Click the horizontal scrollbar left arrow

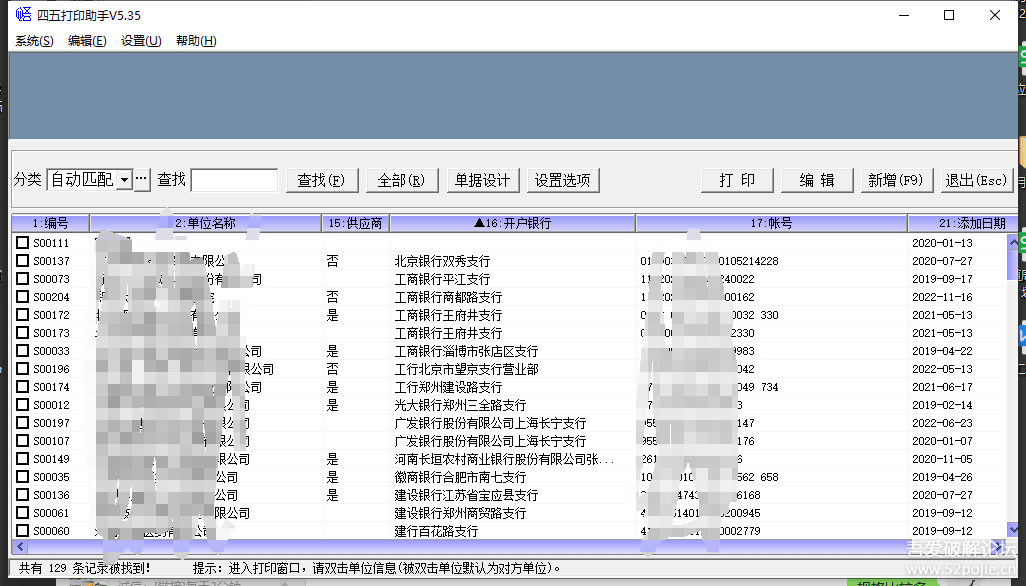[x=20, y=547]
